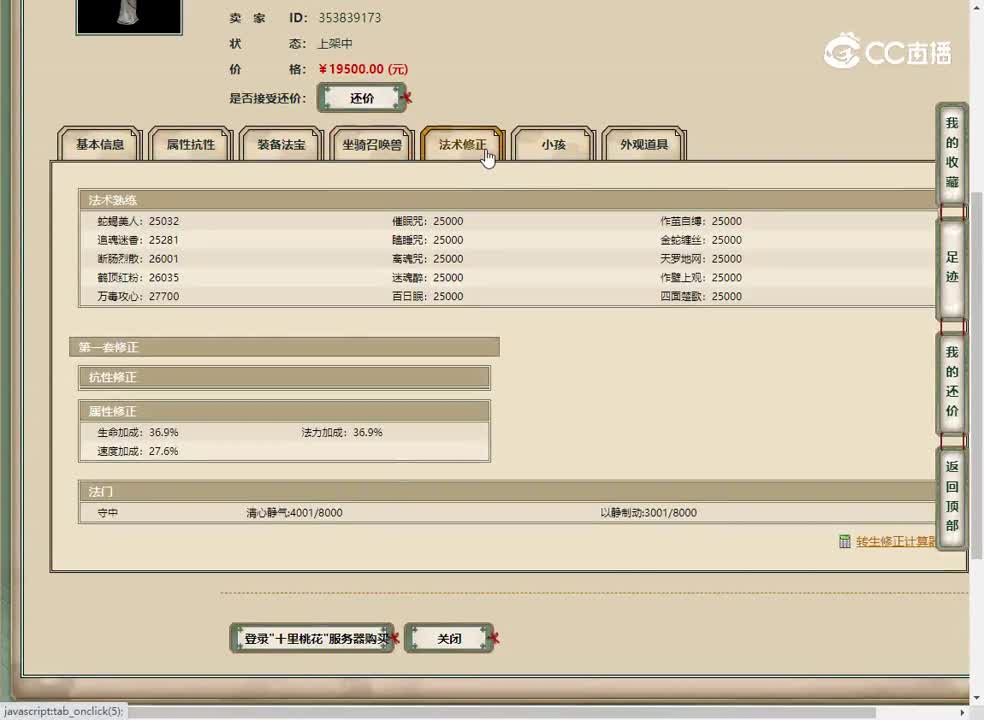Switch to the 属性抗性 tab
984x720 pixels.
pyautogui.click(x=190, y=144)
